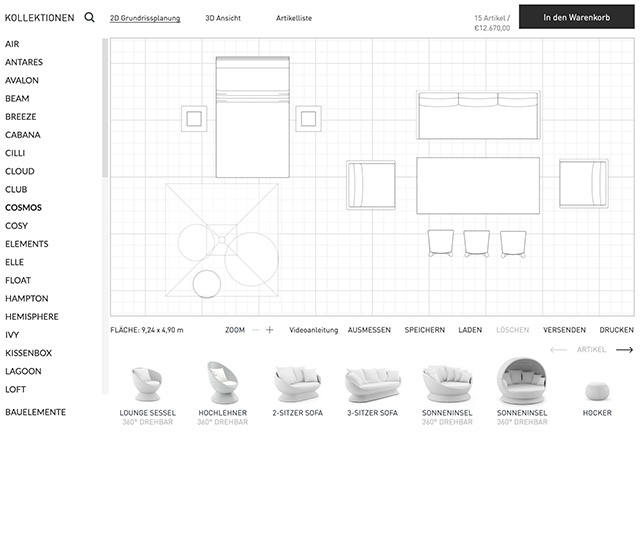This screenshot has height=555, width=640.
Task: Switch to the 3D Ansicht tab
Action: (223, 18)
